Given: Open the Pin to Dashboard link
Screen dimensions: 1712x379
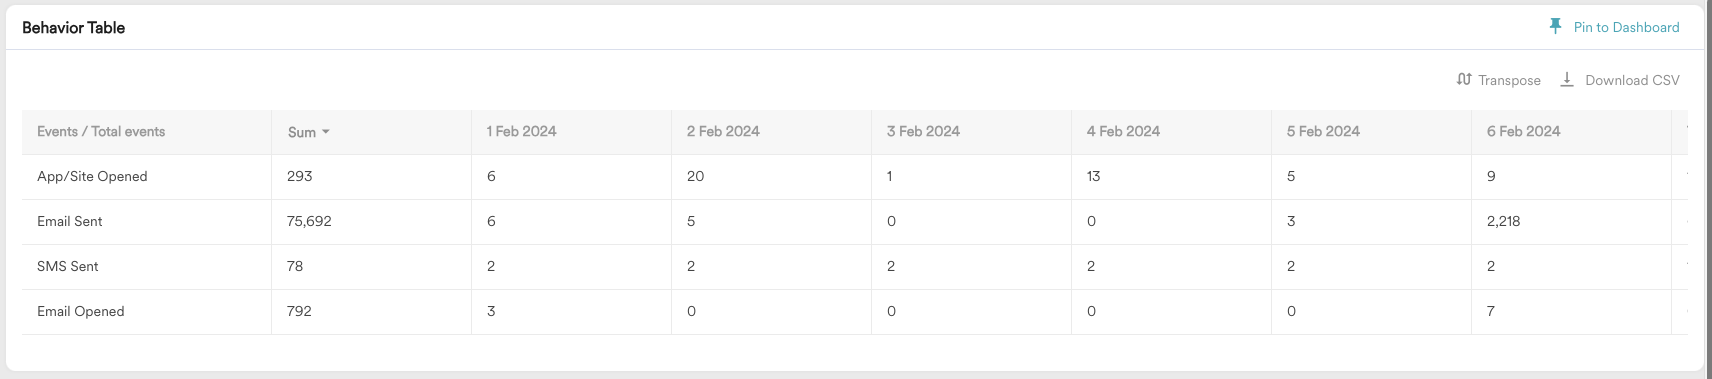Looking at the screenshot, I should coord(1626,27).
